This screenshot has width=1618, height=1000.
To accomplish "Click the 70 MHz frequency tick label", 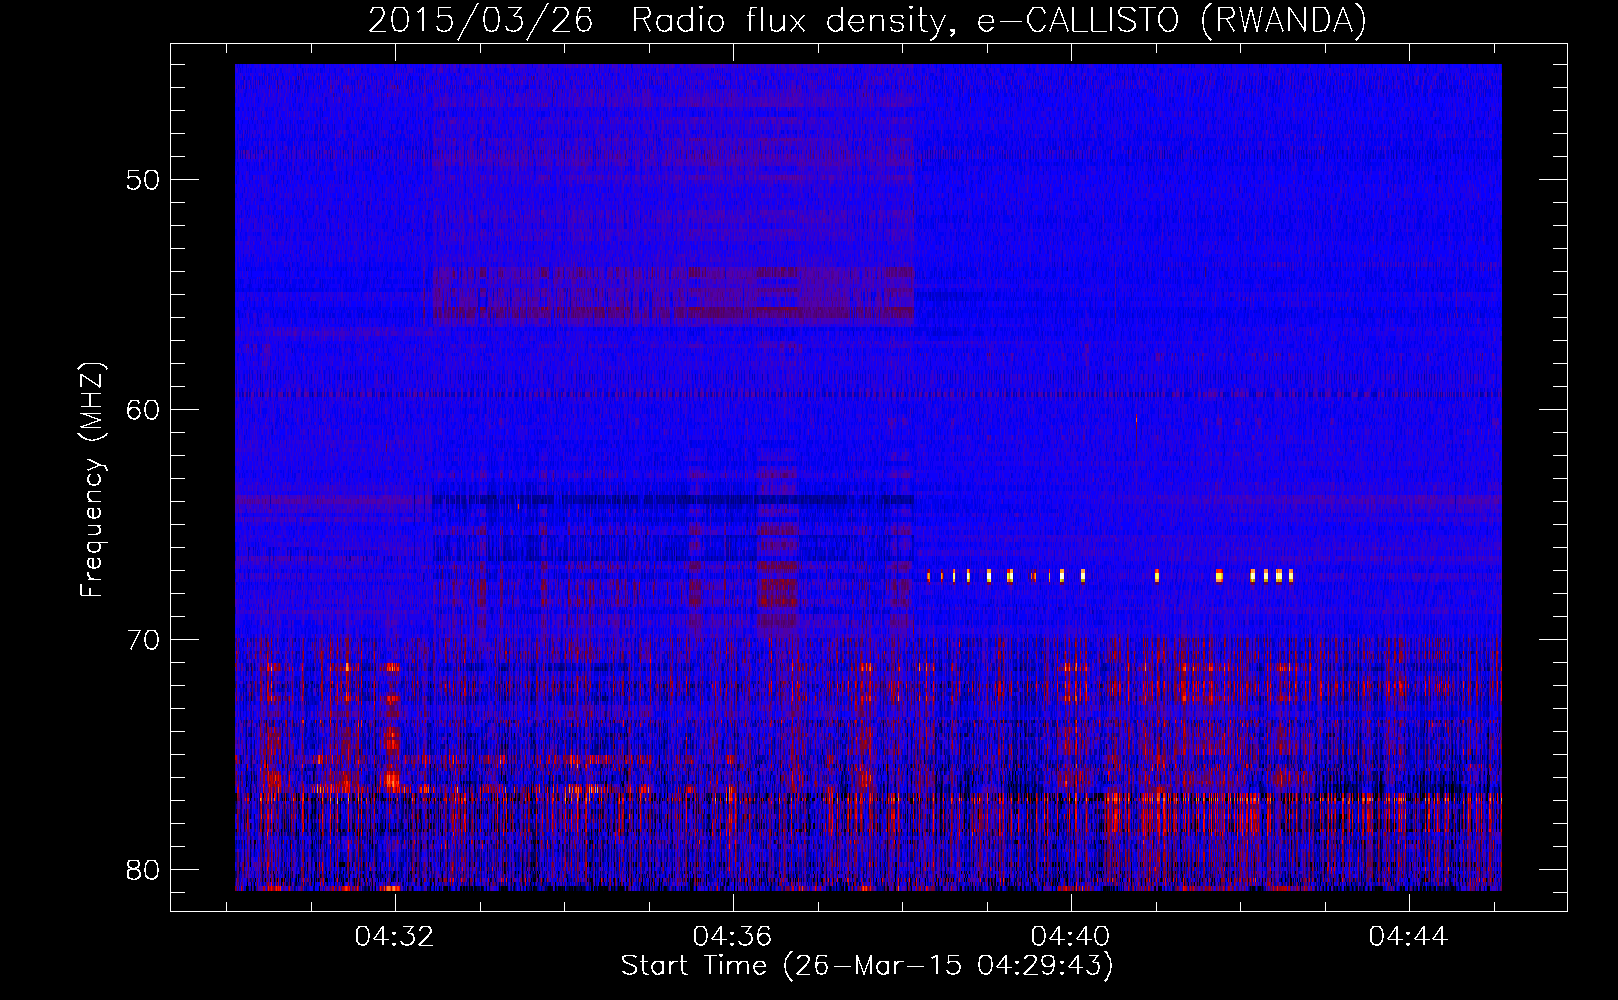I will (x=143, y=640).
